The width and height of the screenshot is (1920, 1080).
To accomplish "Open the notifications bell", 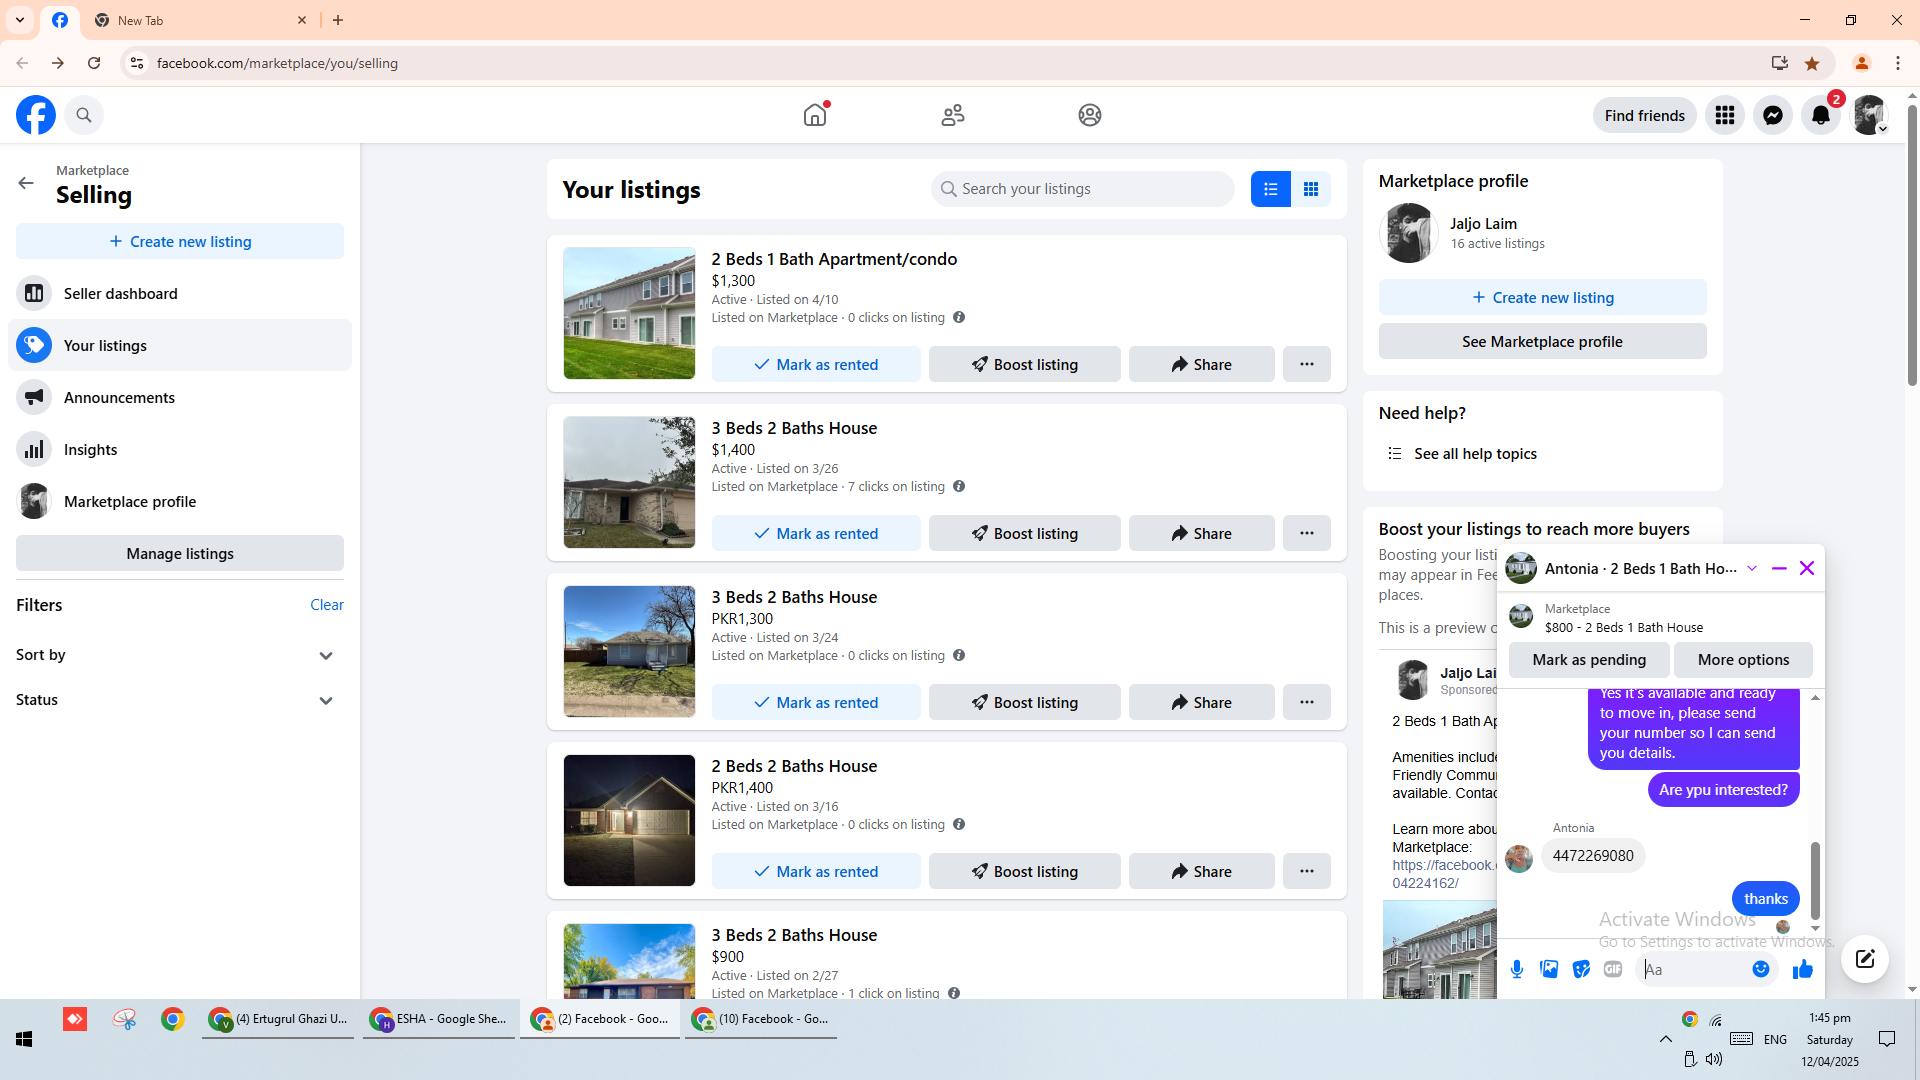I will (x=1821, y=115).
